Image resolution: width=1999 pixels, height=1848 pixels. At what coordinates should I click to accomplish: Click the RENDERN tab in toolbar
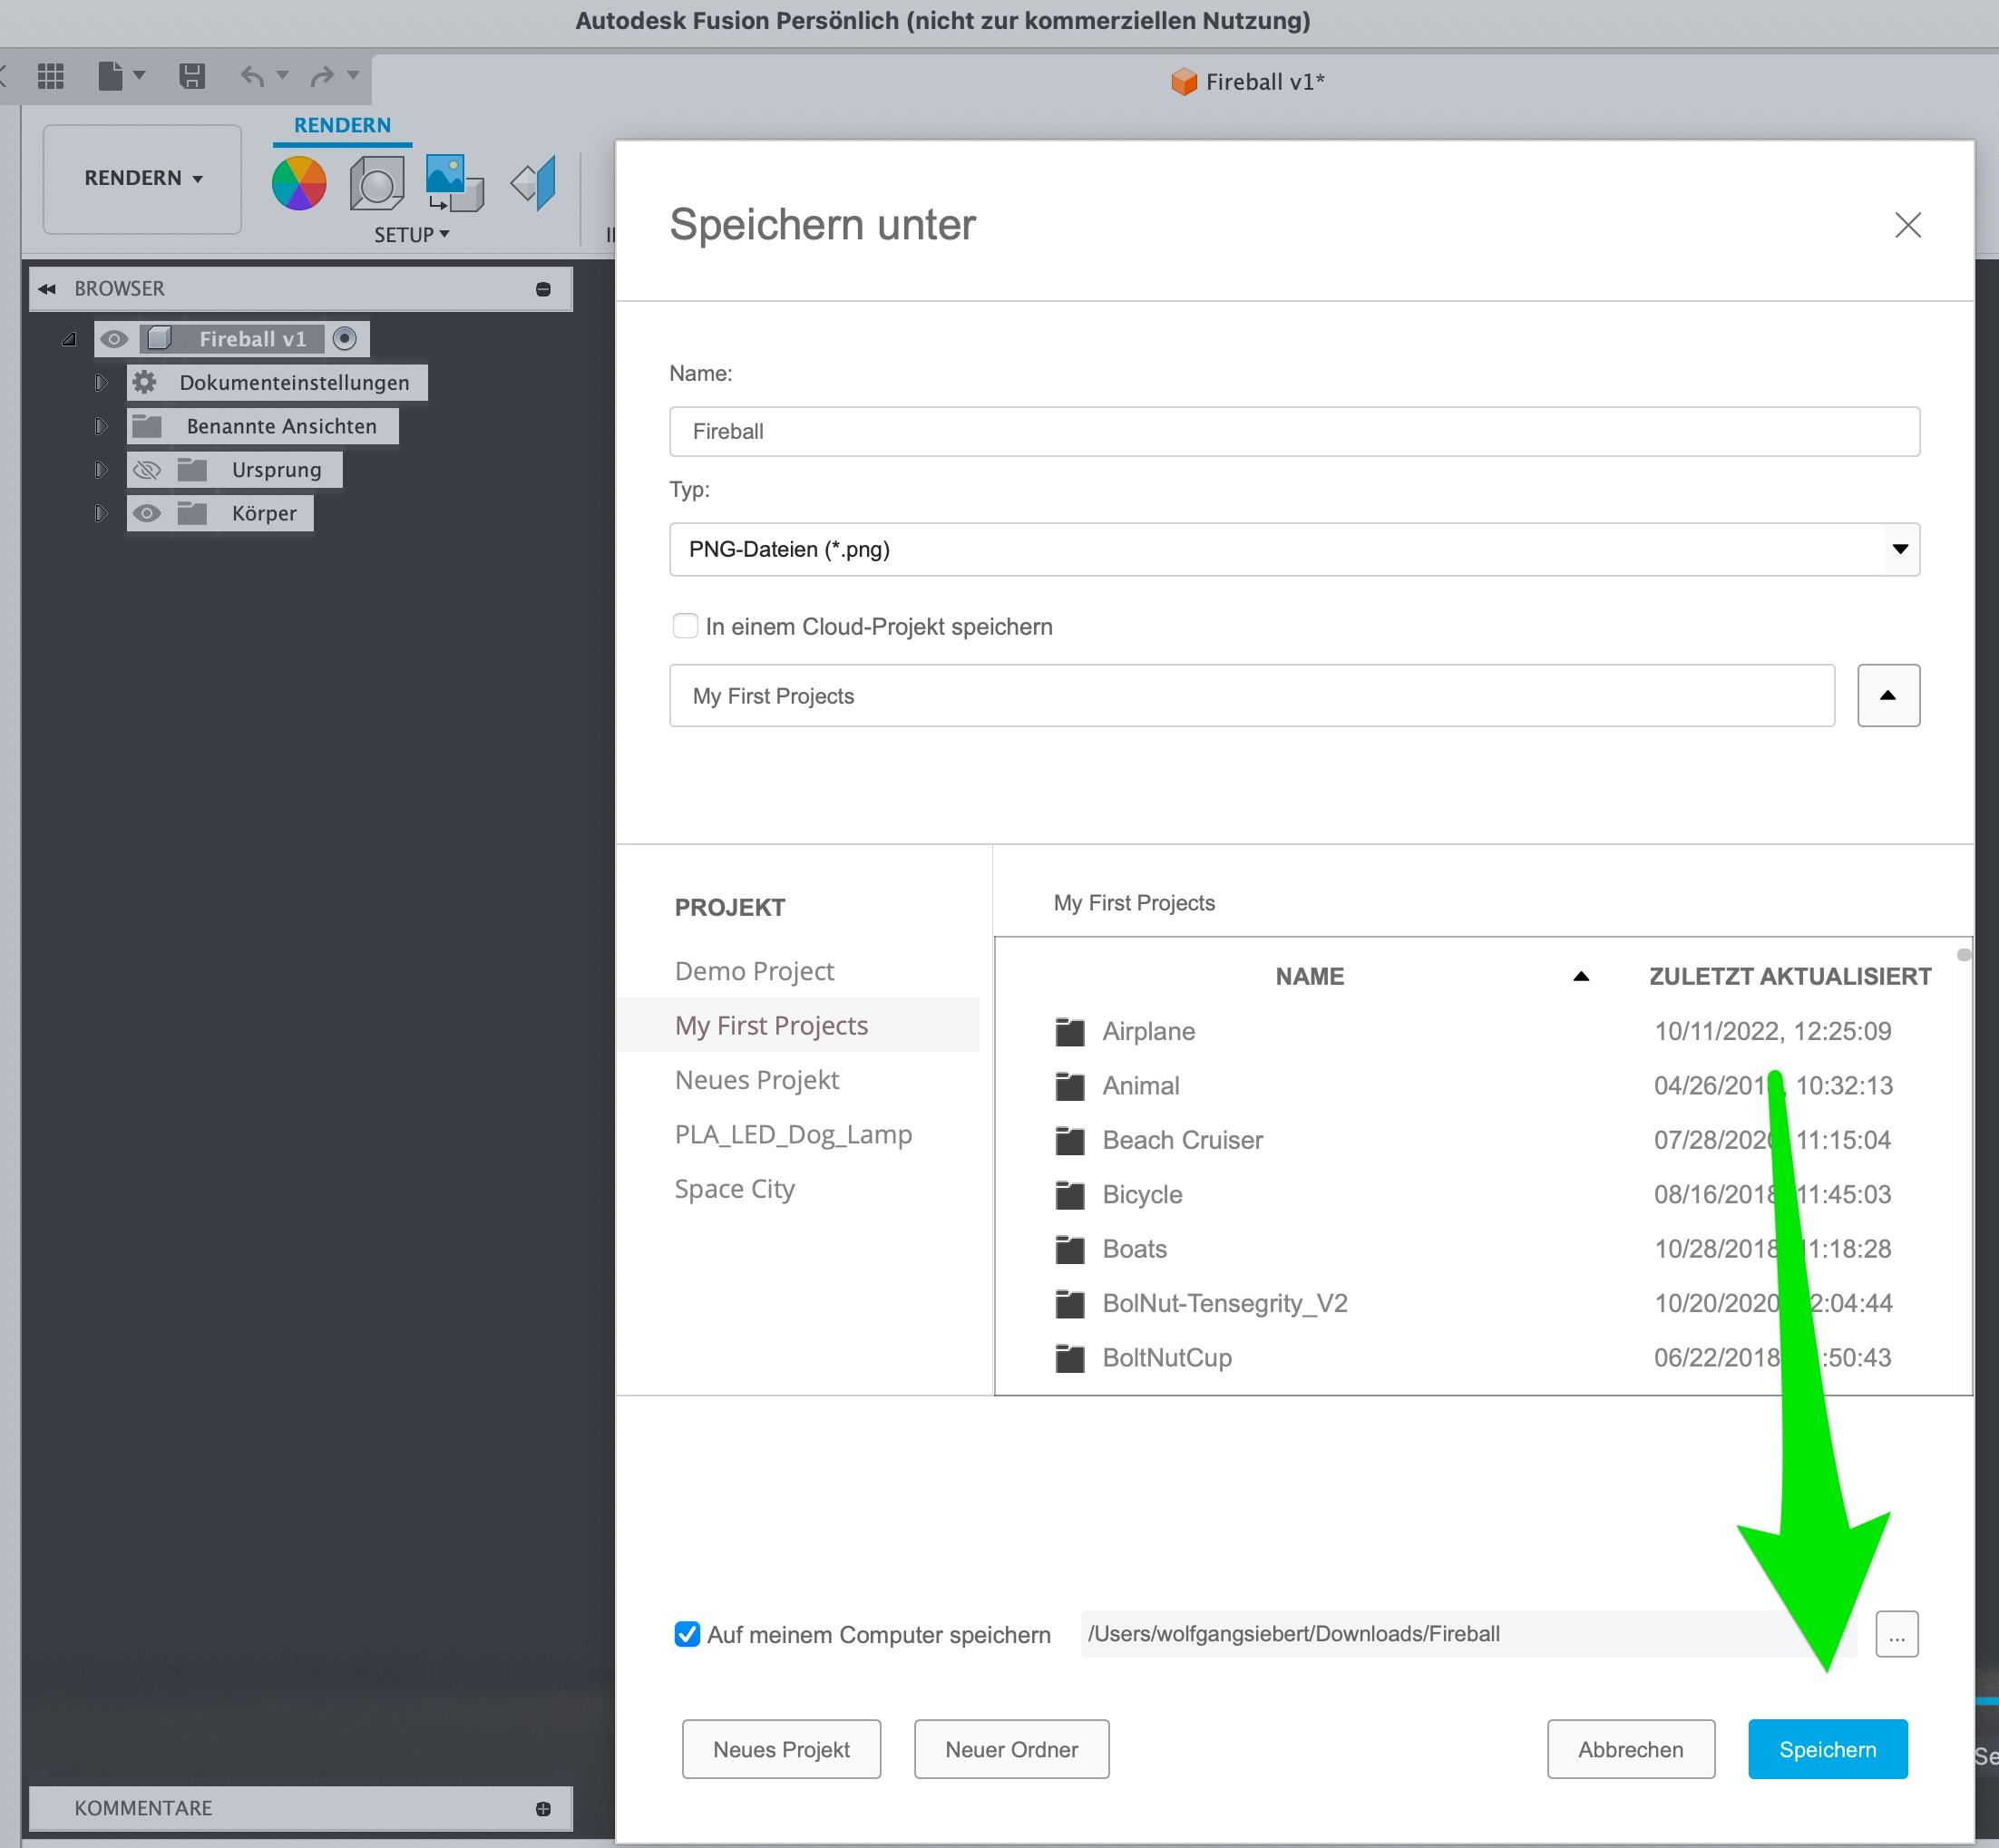click(x=345, y=122)
